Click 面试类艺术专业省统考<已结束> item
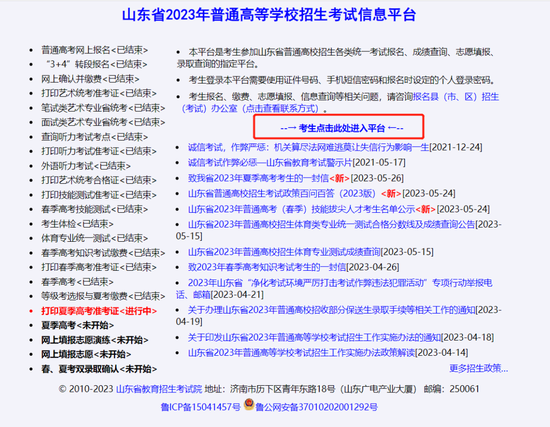The width and height of the screenshot is (550, 427). [x=103, y=122]
